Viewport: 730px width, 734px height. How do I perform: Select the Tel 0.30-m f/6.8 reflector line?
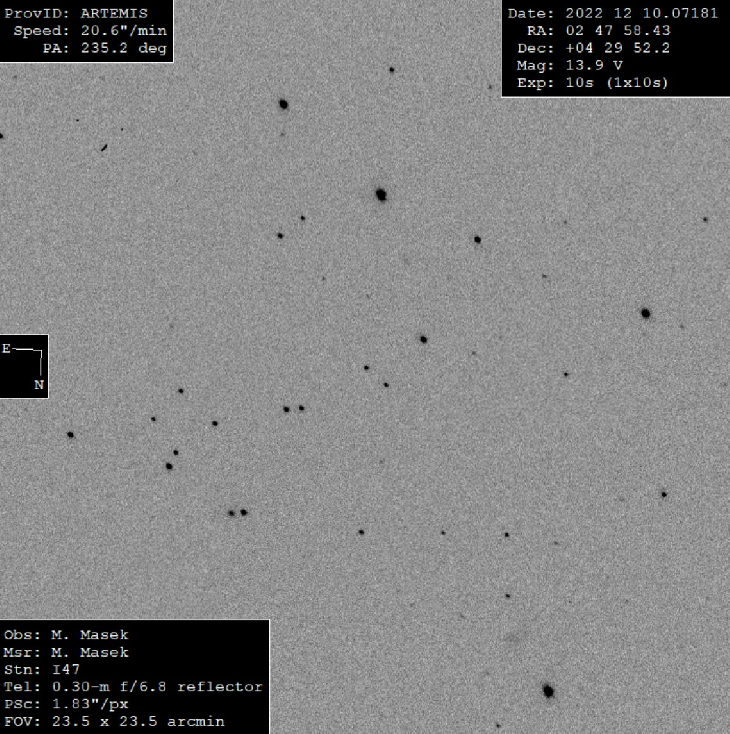point(133,686)
